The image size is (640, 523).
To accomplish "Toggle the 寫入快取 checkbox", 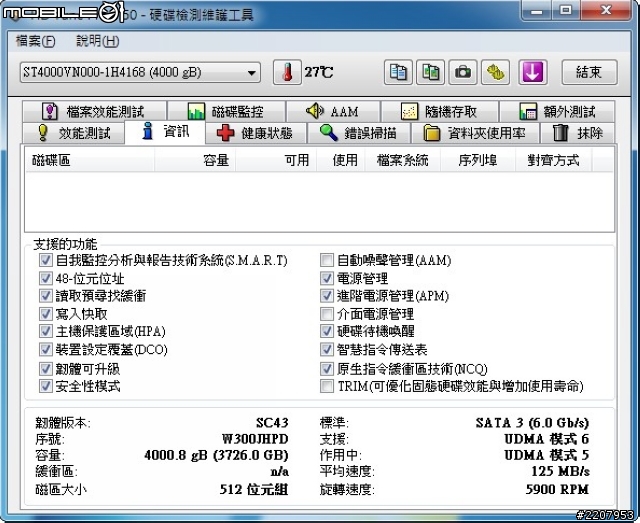I will coord(45,314).
